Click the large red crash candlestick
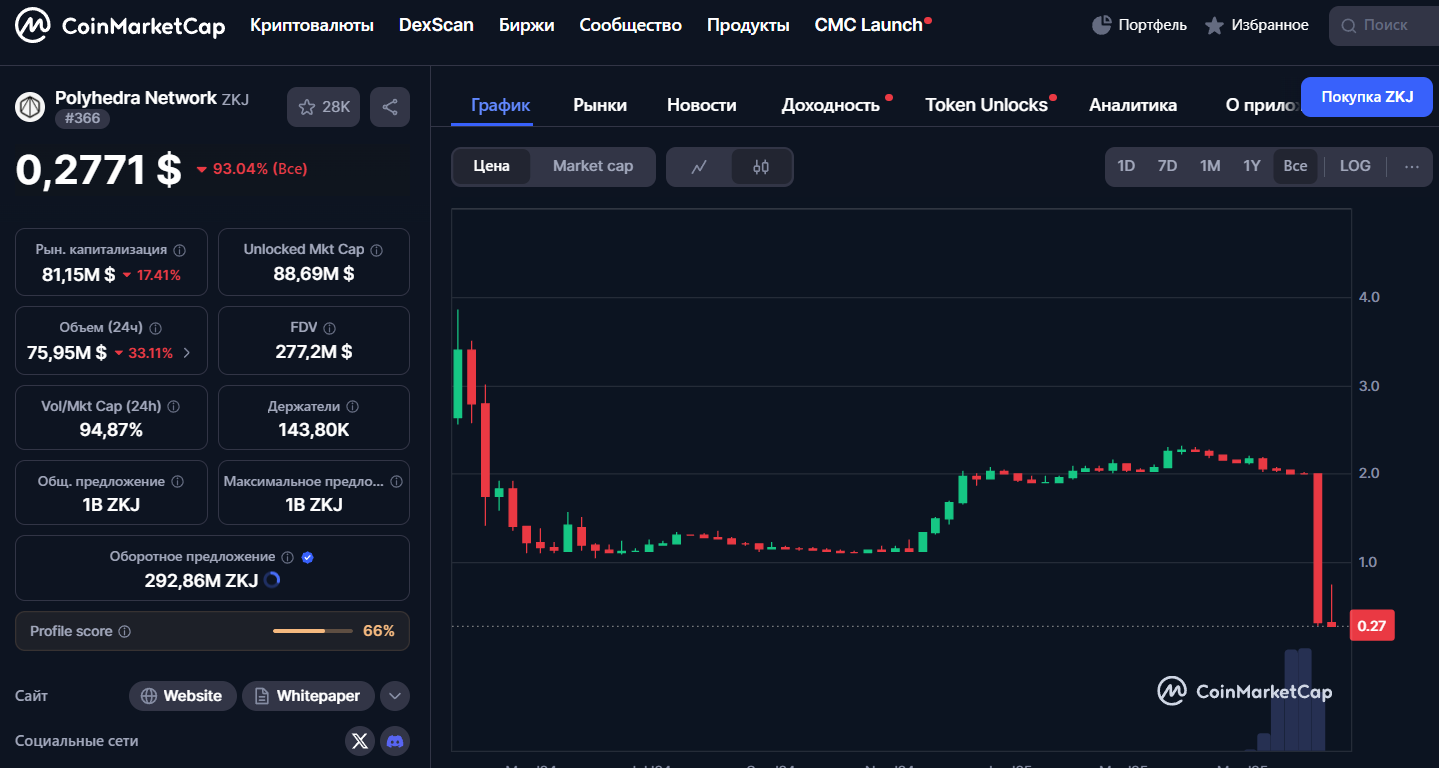The height and width of the screenshot is (768, 1439). click(1318, 548)
